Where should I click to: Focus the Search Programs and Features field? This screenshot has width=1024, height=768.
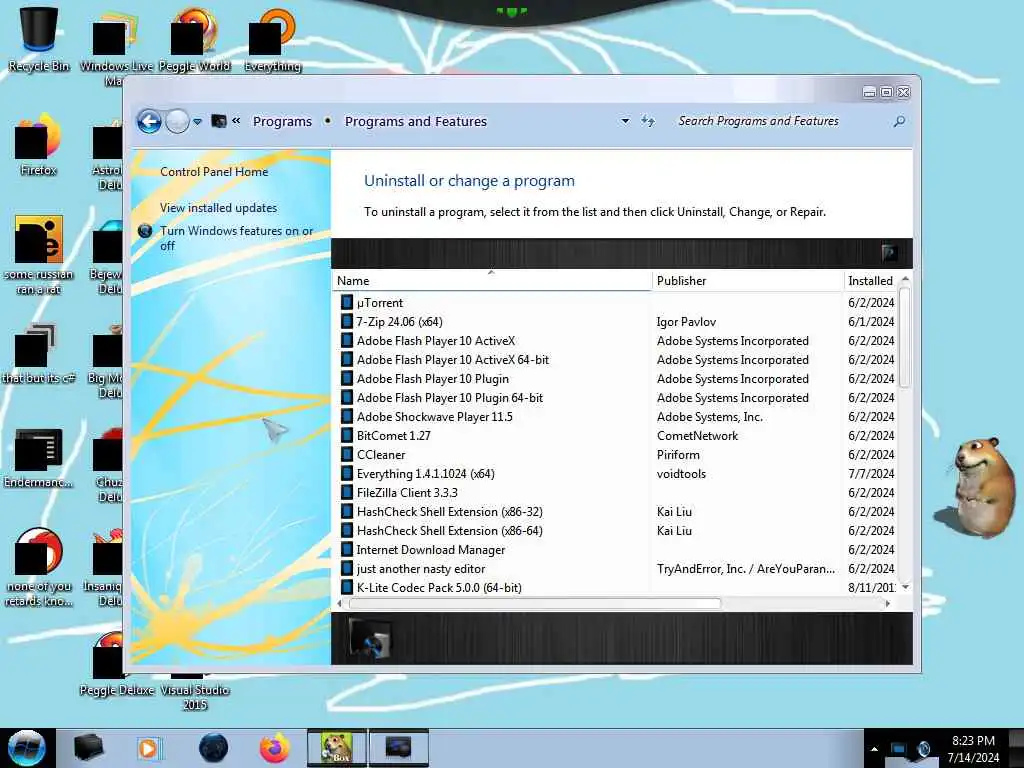coord(780,121)
